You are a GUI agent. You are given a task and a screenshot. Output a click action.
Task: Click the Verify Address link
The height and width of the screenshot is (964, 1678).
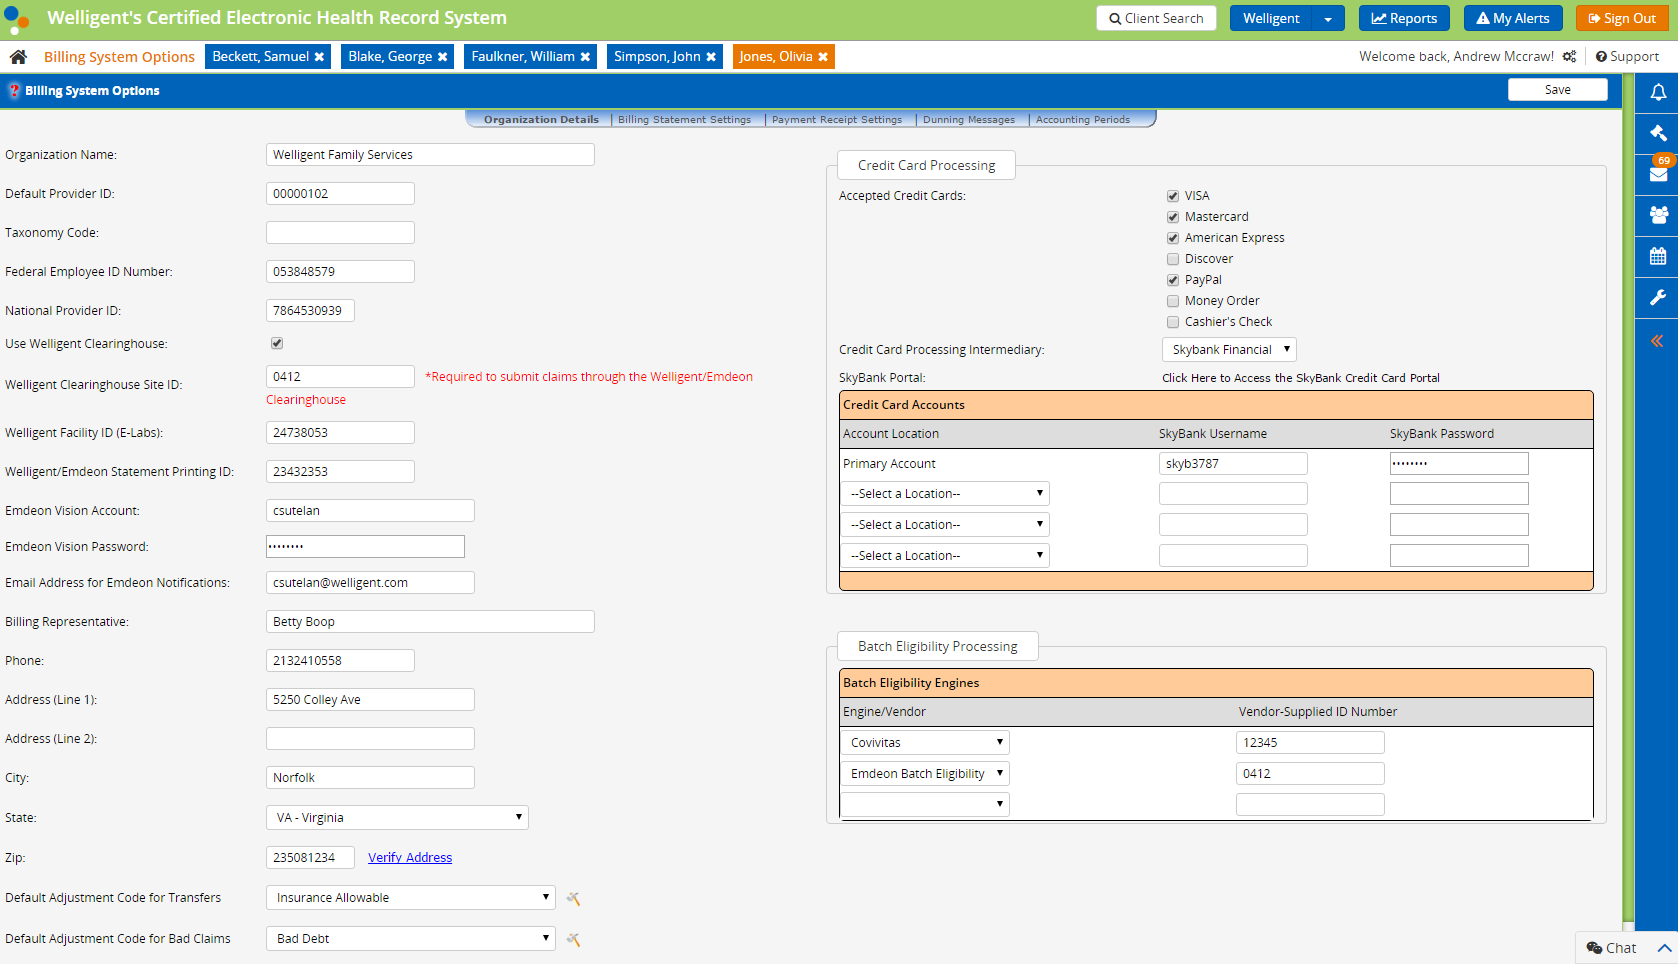pos(410,858)
